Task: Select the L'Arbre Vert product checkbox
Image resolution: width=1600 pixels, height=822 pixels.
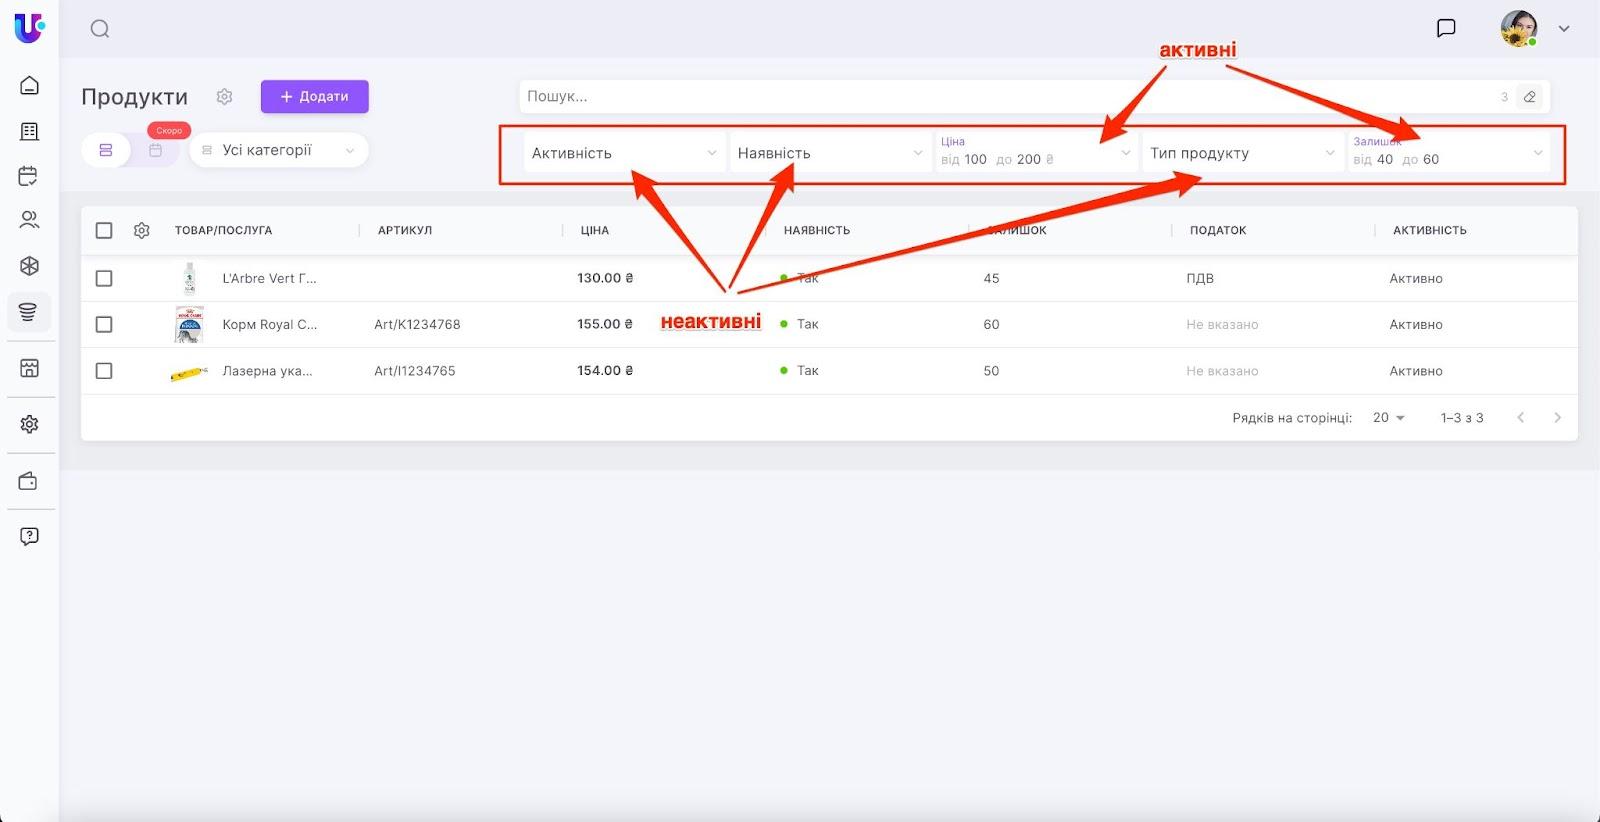Action: point(104,279)
